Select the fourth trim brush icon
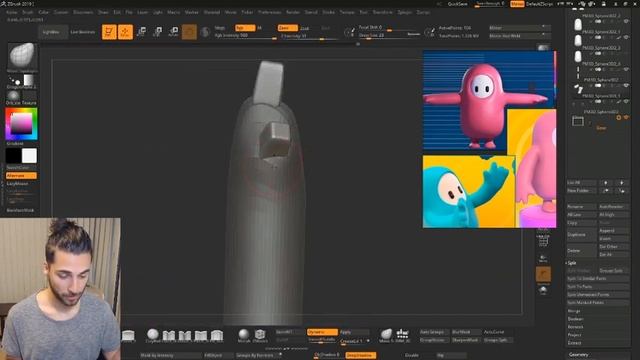 coord(217,336)
